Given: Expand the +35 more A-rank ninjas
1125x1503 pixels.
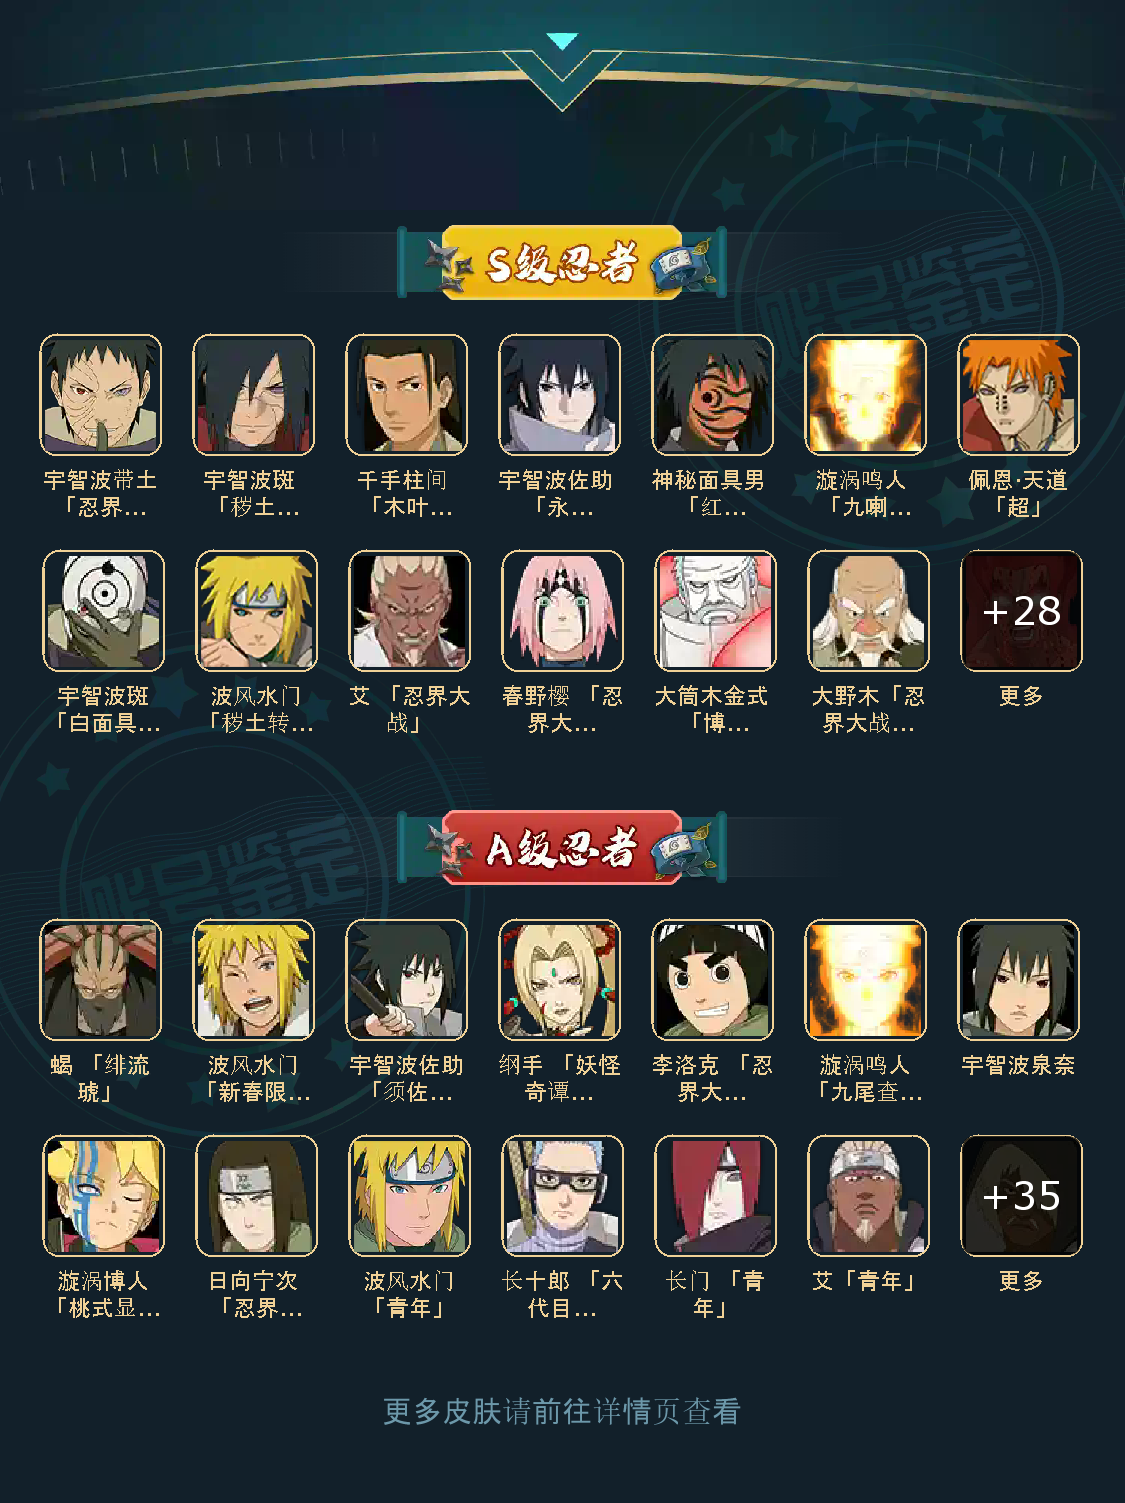Looking at the screenshot, I should click(1021, 1195).
